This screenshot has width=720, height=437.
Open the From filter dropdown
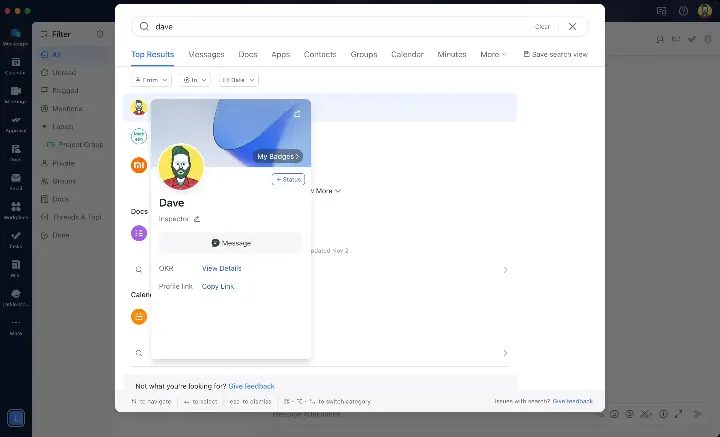tap(151, 79)
